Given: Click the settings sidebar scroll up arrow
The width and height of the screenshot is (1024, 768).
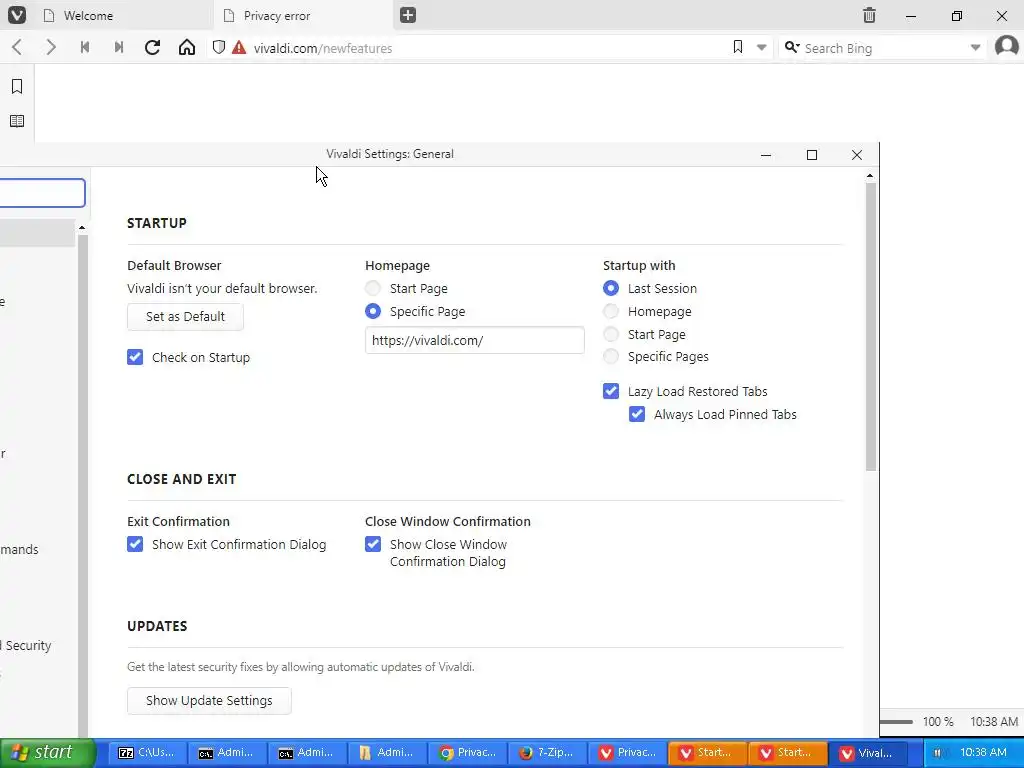Looking at the screenshot, I should (82, 228).
